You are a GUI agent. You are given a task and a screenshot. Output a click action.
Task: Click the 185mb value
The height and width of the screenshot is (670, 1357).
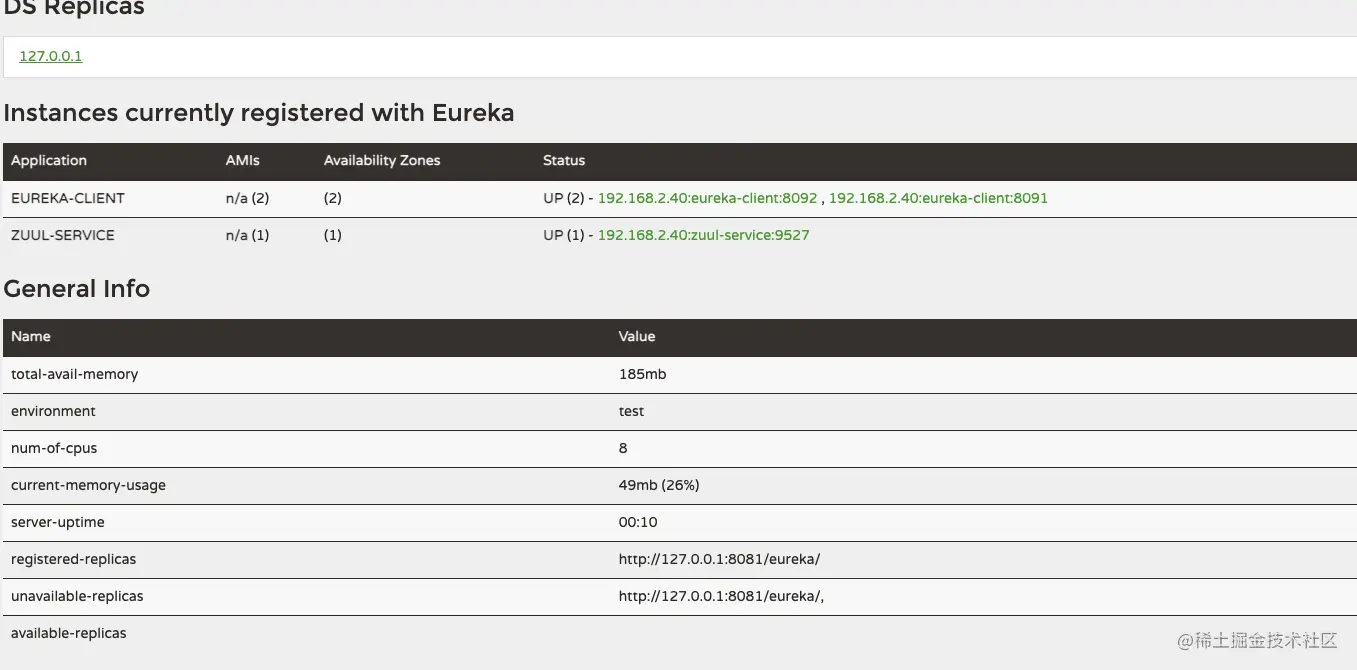pyautogui.click(x=643, y=374)
